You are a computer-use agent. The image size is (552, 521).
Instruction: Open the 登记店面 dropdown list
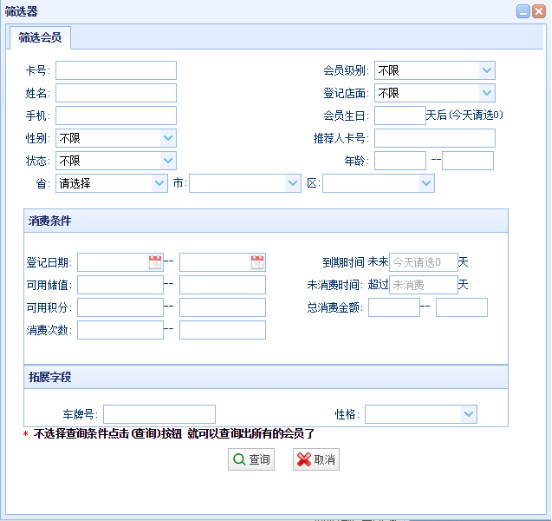click(487, 93)
